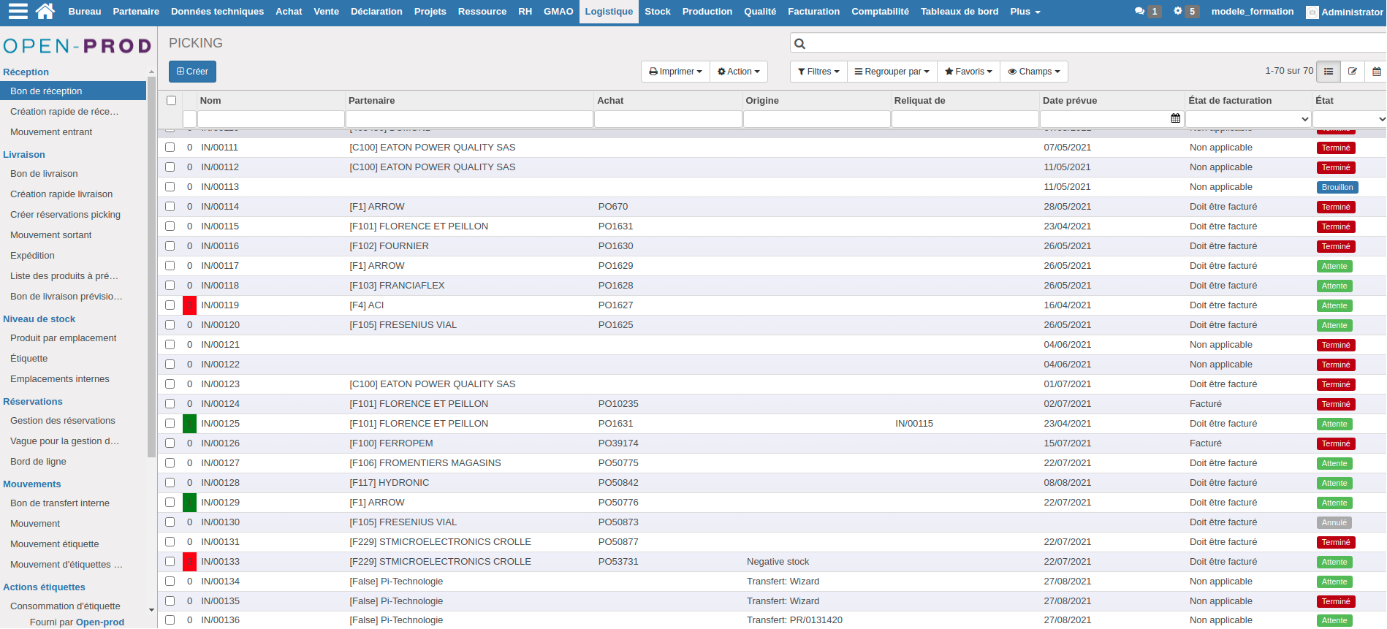Screen dimensions: 1387x629
Task: Open Bon de livraison in the sidebar
Action: click(44, 173)
